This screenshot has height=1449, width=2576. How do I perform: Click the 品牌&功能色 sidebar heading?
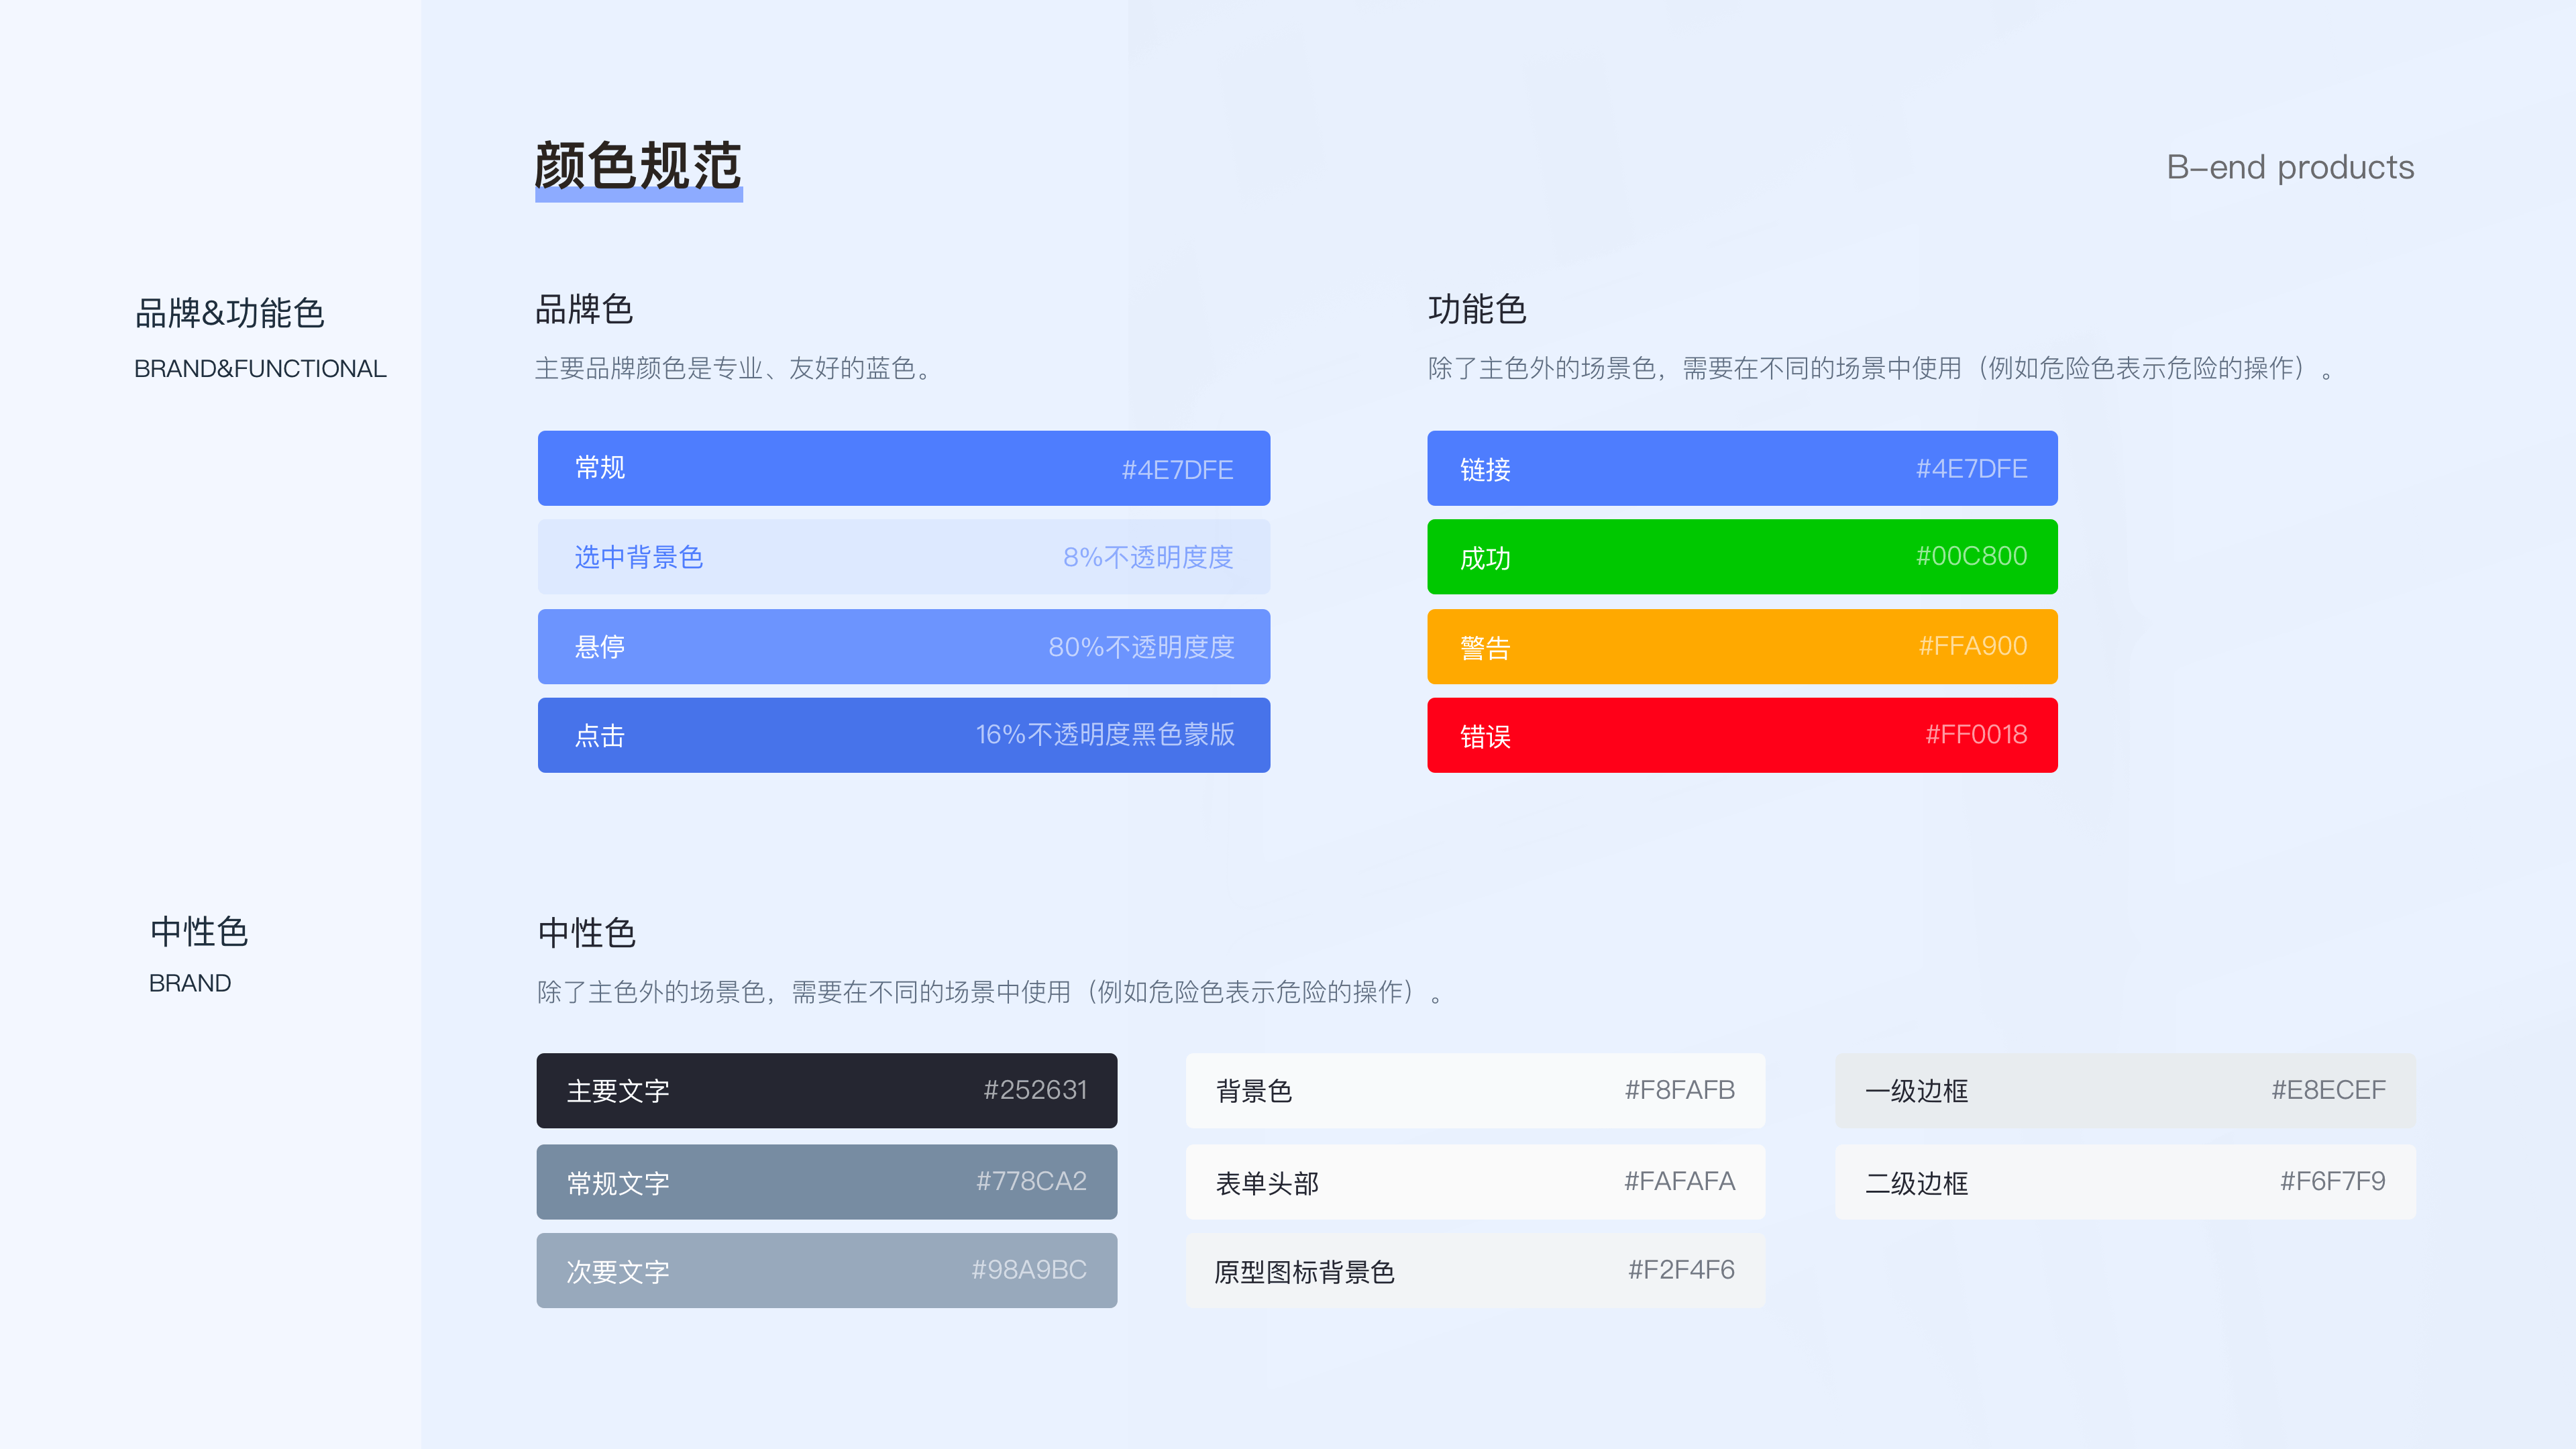[230, 313]
